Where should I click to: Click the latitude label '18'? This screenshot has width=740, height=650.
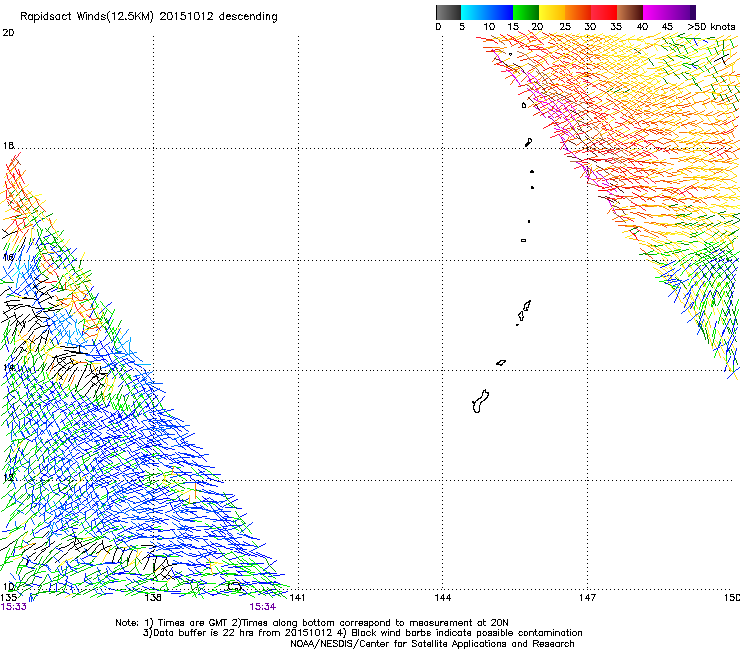coord(8,145)
